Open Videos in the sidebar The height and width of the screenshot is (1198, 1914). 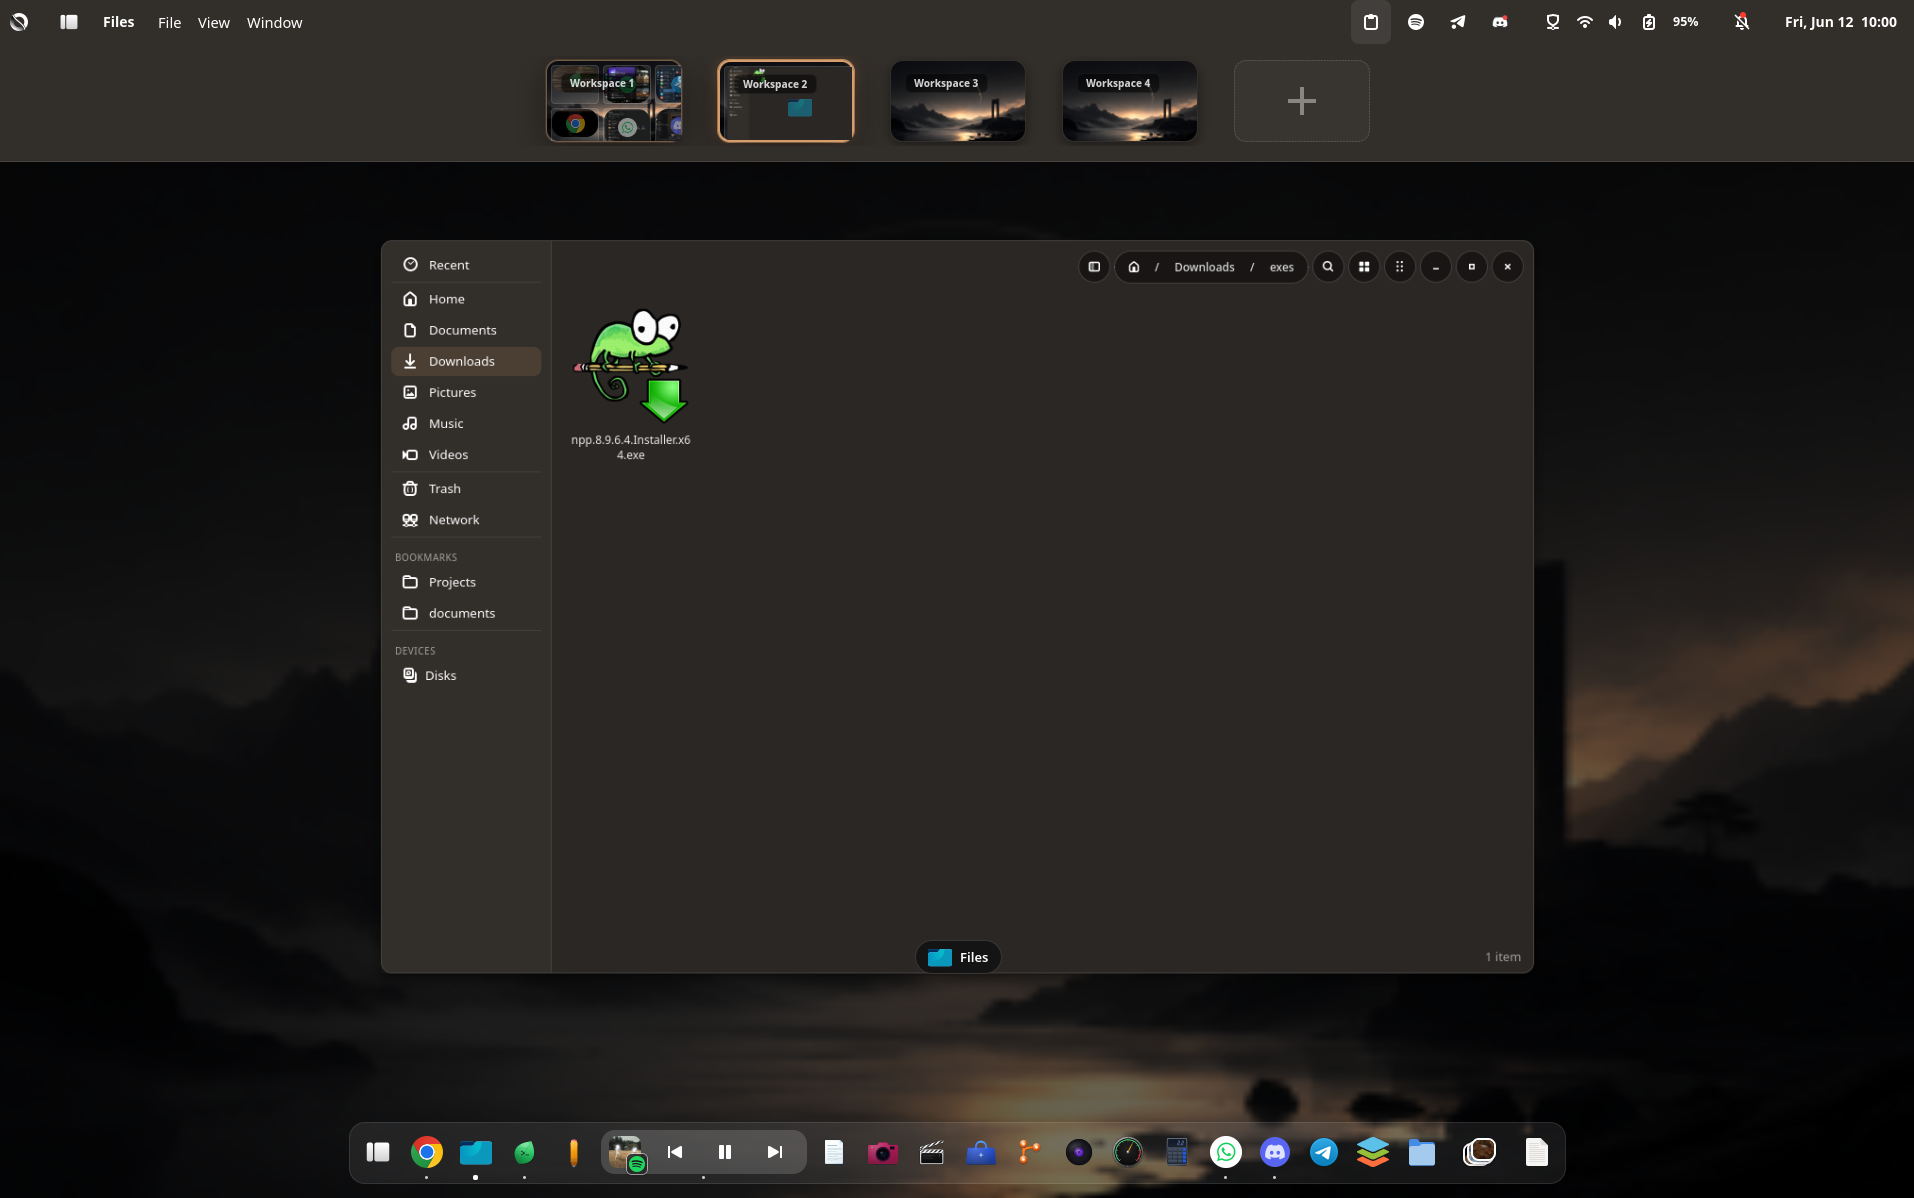click(x=466, y=454)
